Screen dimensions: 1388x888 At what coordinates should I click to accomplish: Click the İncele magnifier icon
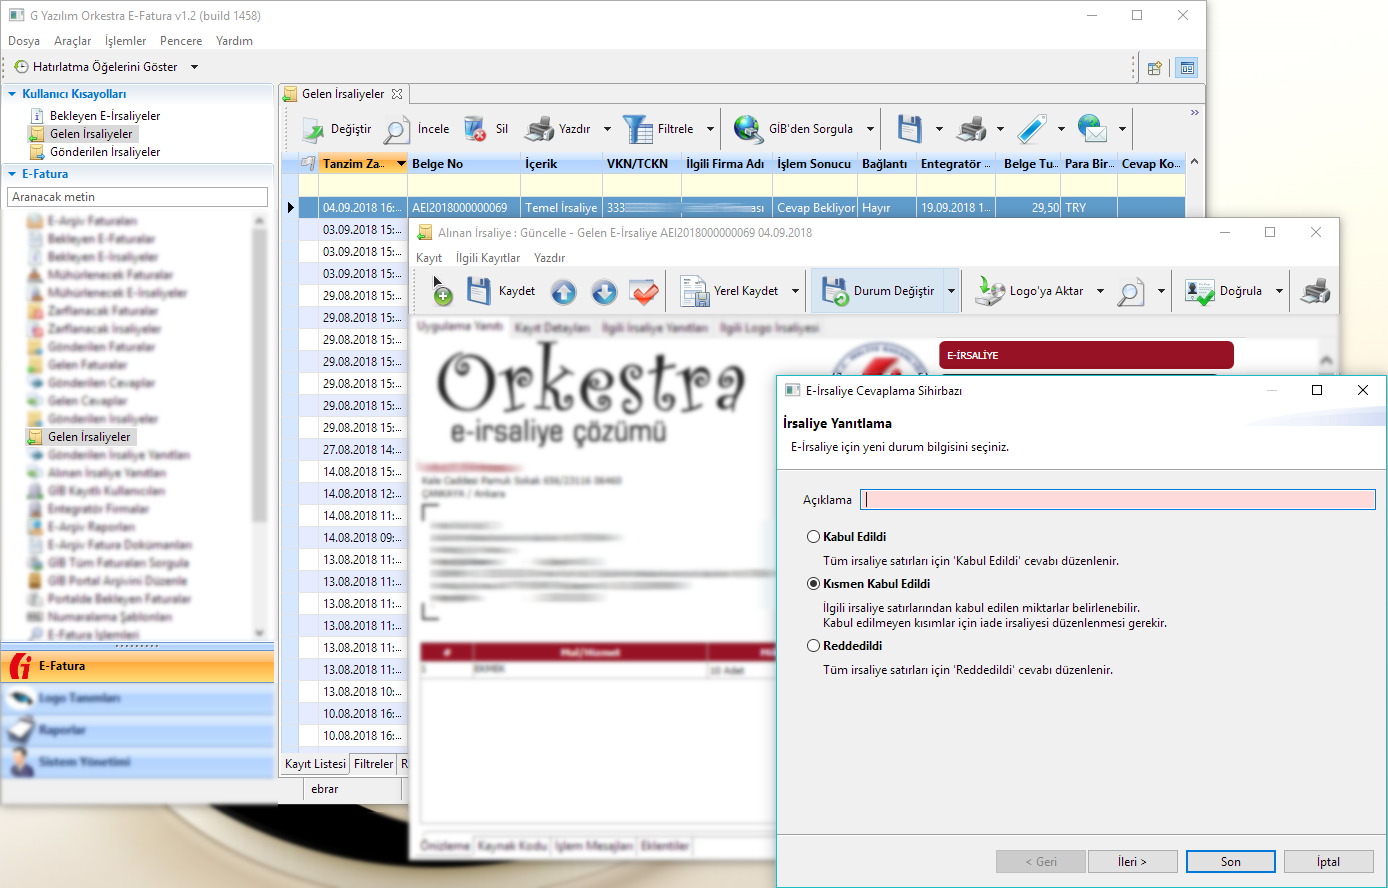point(397,129)
